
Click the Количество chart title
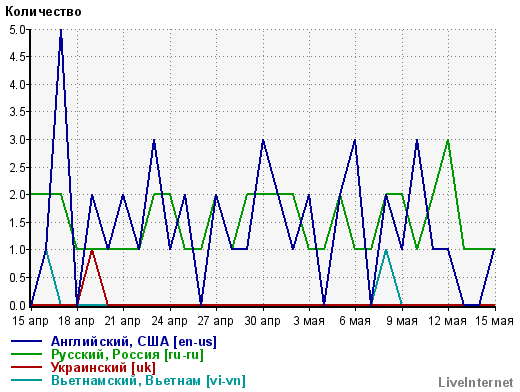click(43, 12)
